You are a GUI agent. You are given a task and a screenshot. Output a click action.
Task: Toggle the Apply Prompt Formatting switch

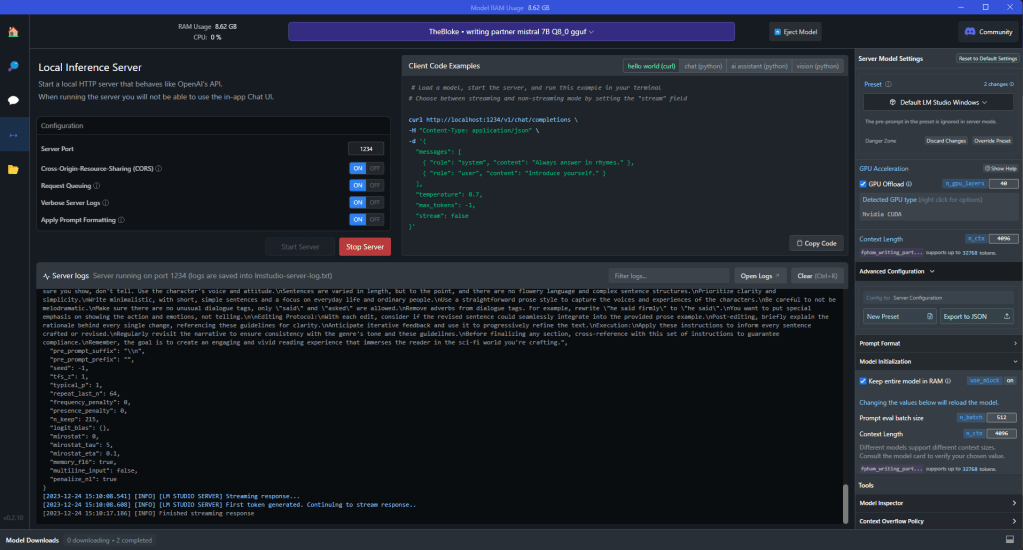click(x=365, y=219)
